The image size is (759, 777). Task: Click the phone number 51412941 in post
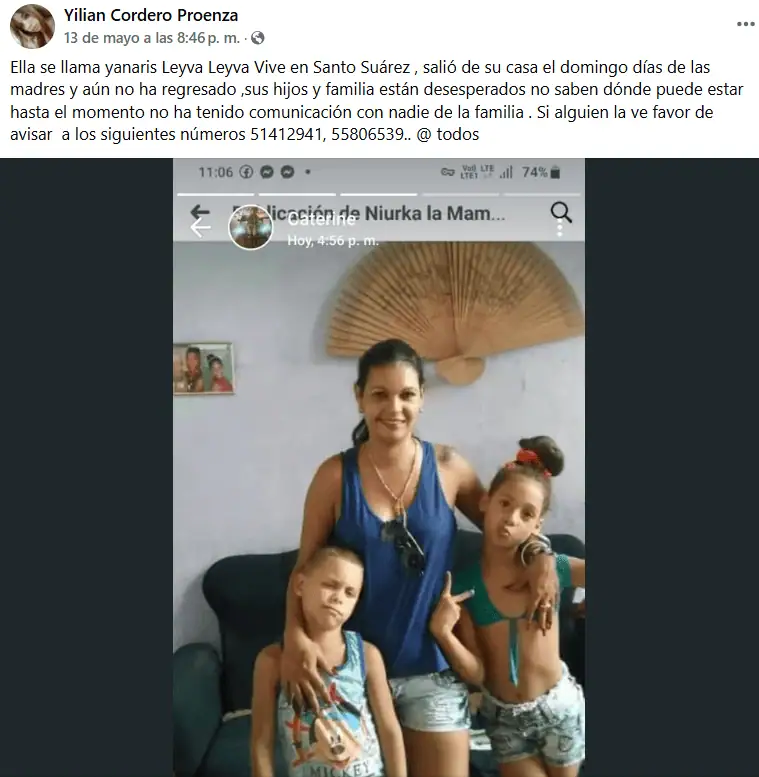[x=286, y=134]
